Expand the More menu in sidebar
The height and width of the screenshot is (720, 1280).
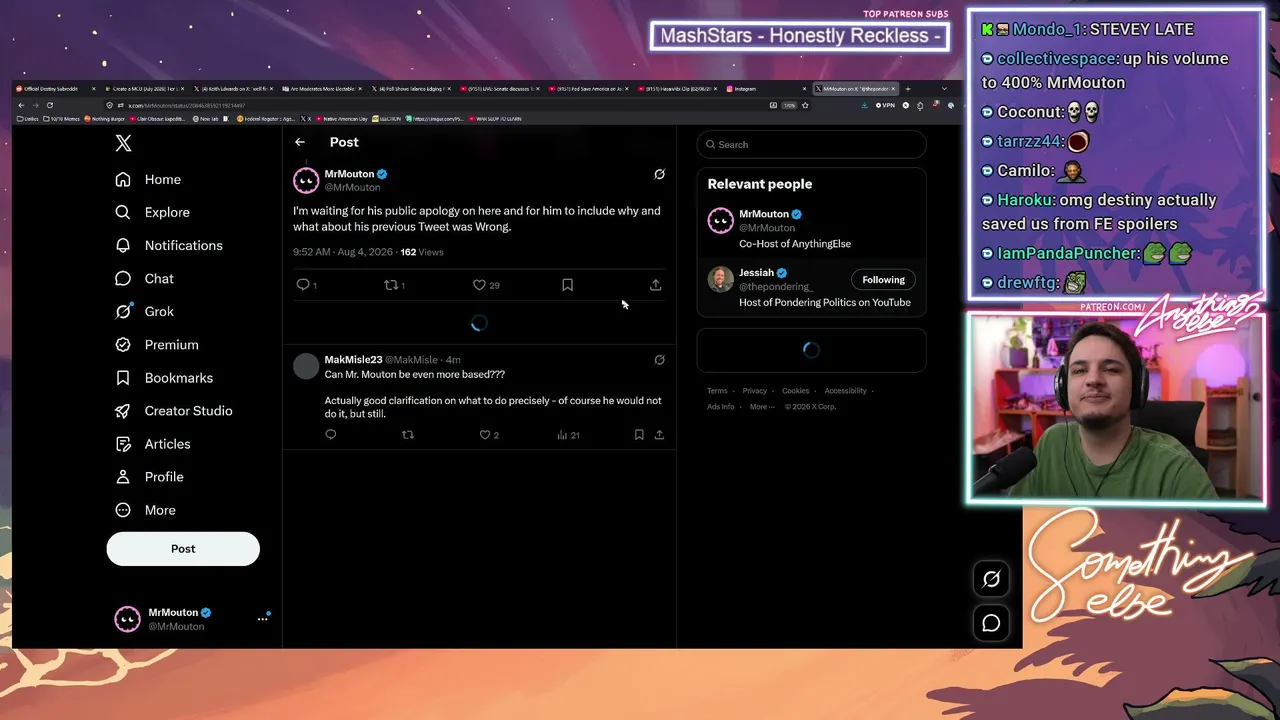(x=145, y=509)
